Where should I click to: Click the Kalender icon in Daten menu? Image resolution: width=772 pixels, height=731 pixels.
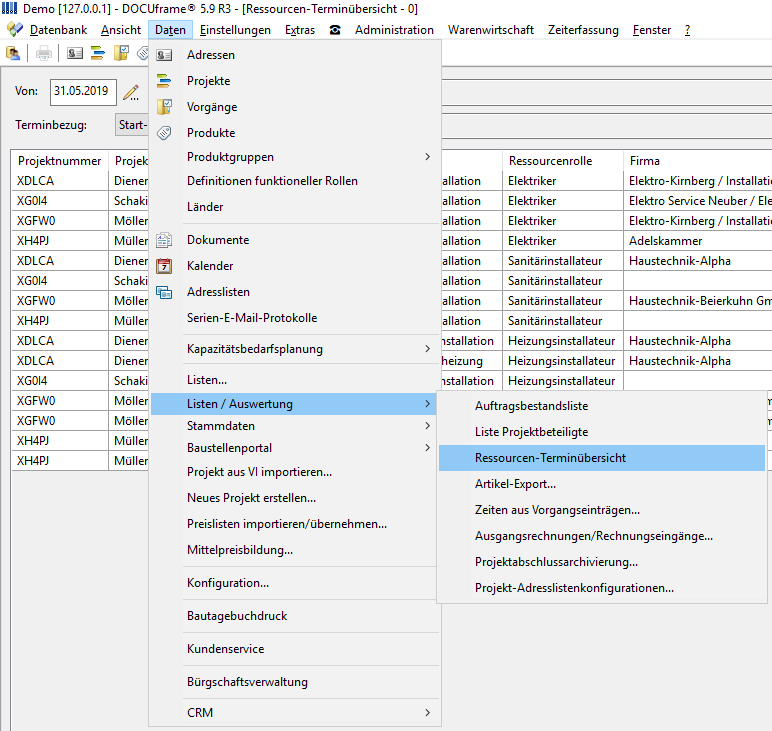coord(164,266)
